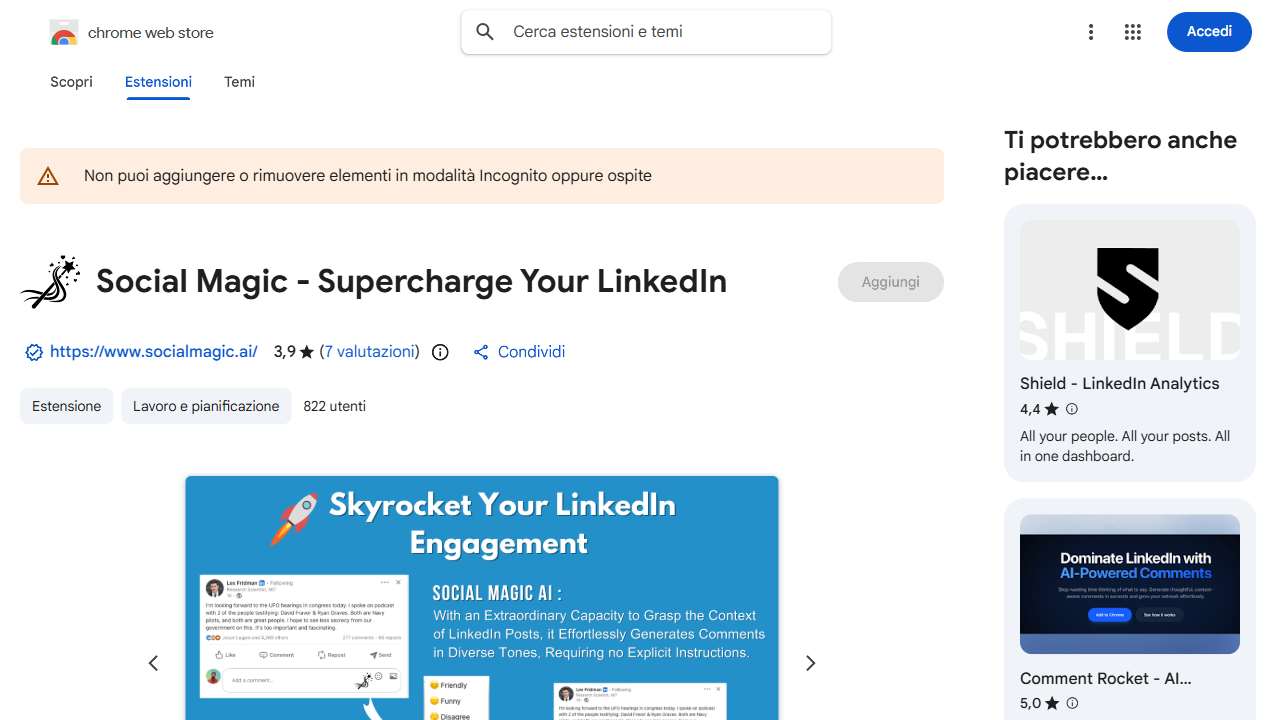The width and height of the screenshot is (1280, 720).
Task: Click the verified badge next to socialmagic.ai
Action: 34,352
